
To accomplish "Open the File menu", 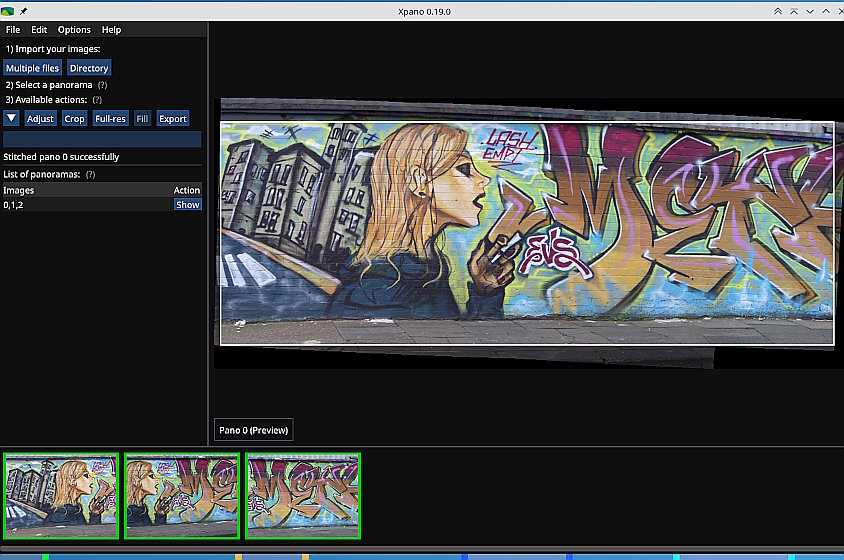I will click(x=13, y=30).
